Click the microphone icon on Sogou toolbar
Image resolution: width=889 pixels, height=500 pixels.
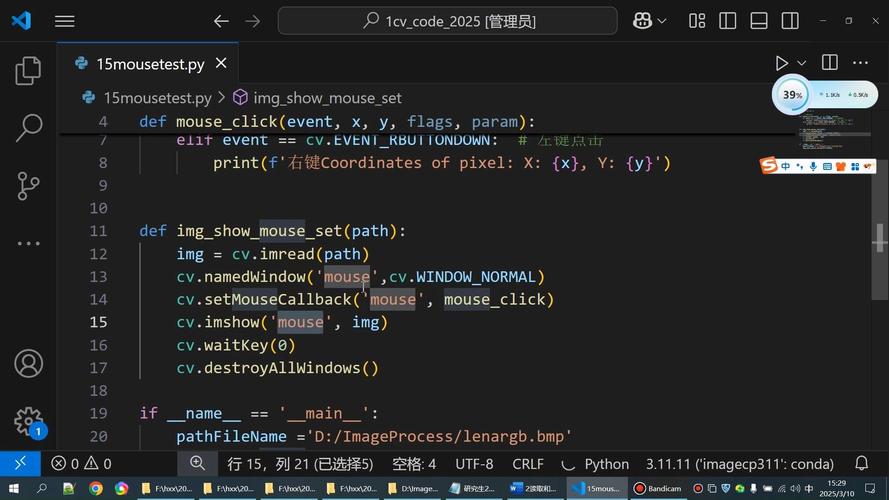813,166
